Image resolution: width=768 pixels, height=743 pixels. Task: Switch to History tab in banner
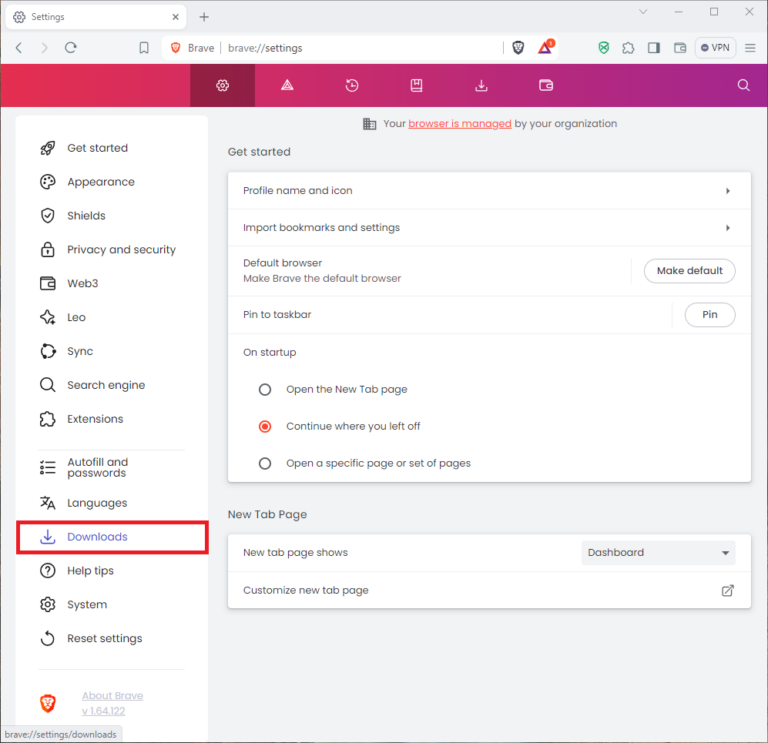(352, 85)
